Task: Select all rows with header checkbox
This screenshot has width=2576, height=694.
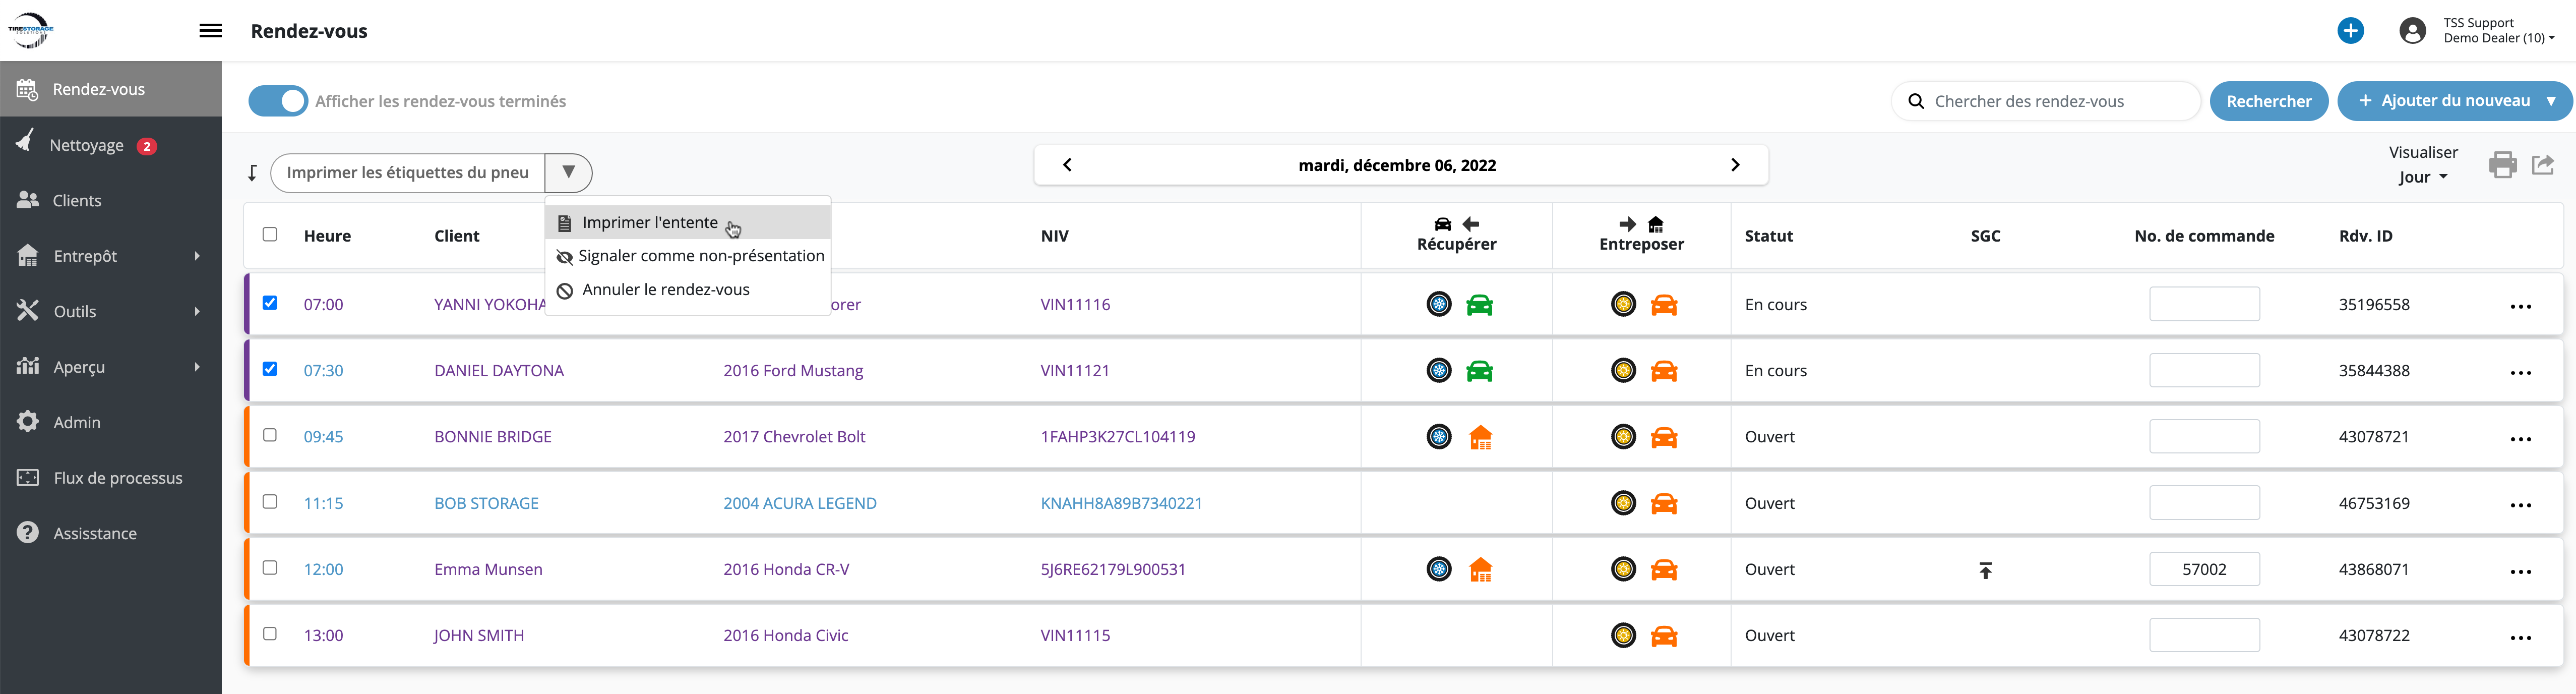Action: pos(270,235)
